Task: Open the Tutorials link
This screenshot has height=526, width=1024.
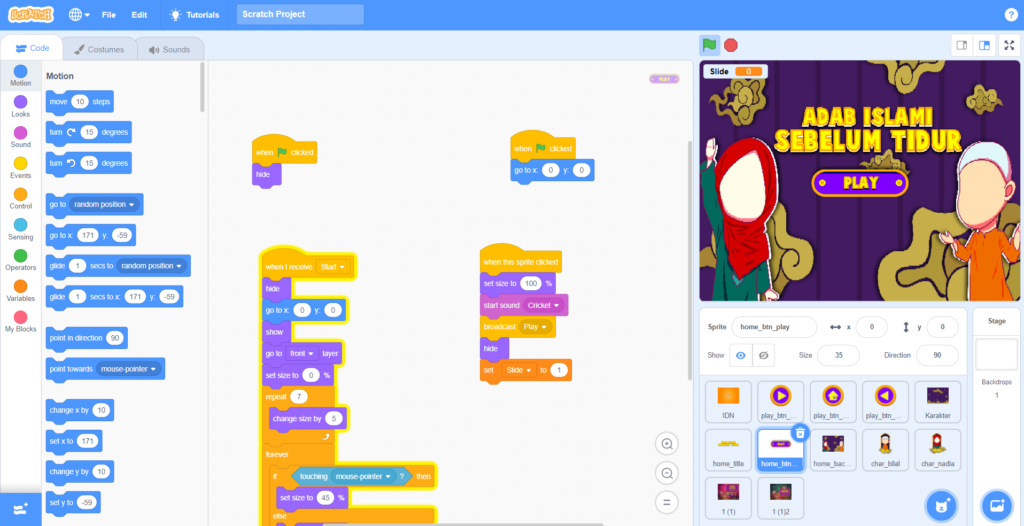Action: tap(195, 15)
